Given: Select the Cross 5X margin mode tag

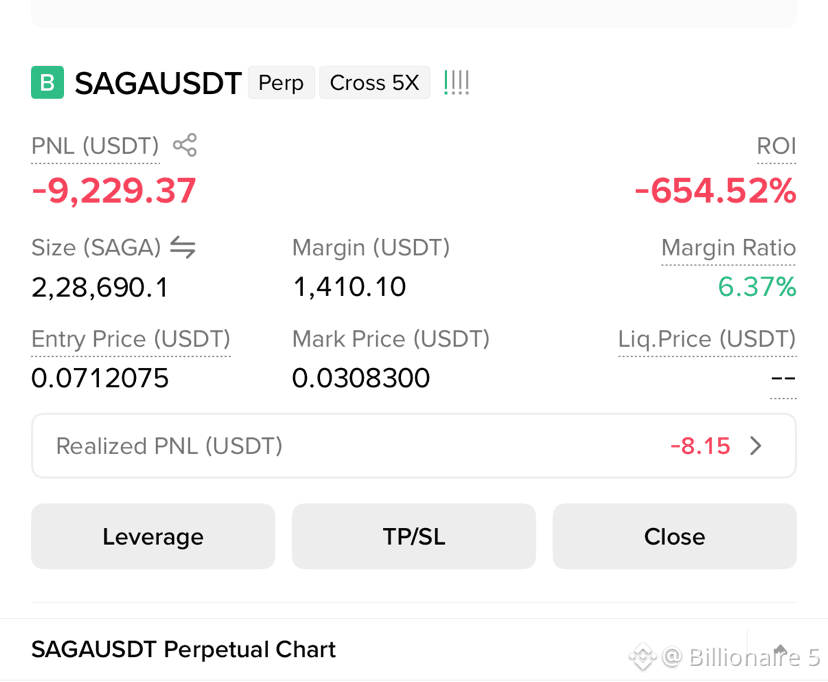Looking at the screenshot, I should click(x=374, y=82).
